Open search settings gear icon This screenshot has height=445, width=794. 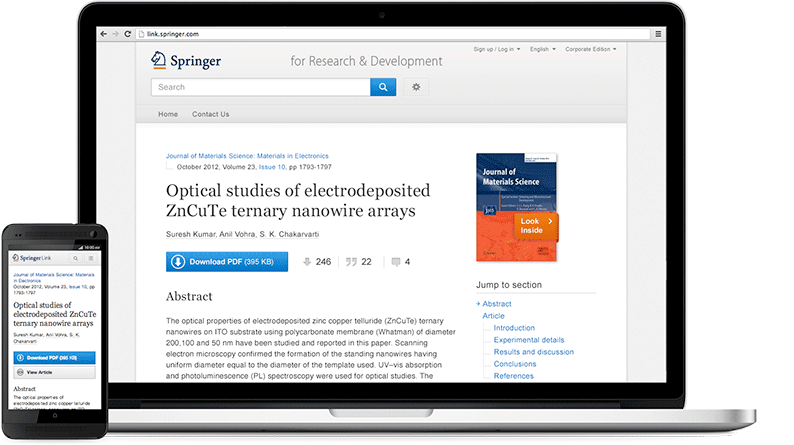coord(416,87)
